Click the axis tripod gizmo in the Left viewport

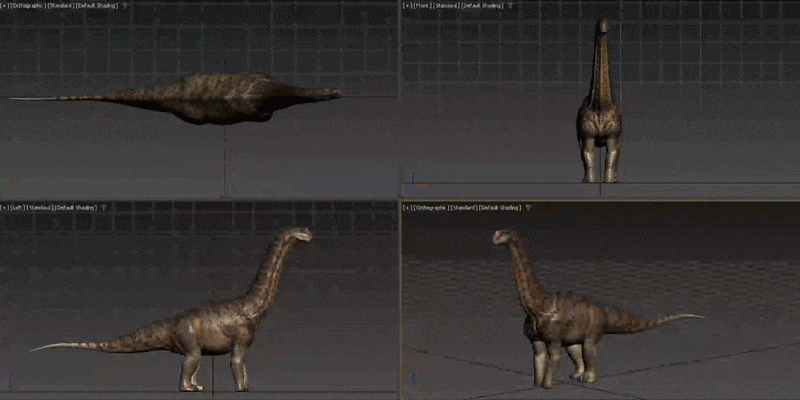coord(9,381)
